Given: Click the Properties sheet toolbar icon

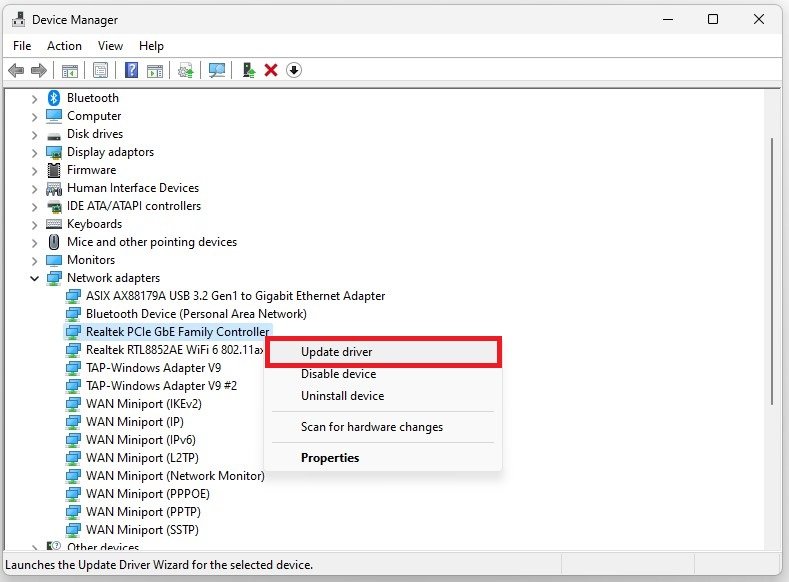Looking at the screenshot, I should (x=100, y=70).
